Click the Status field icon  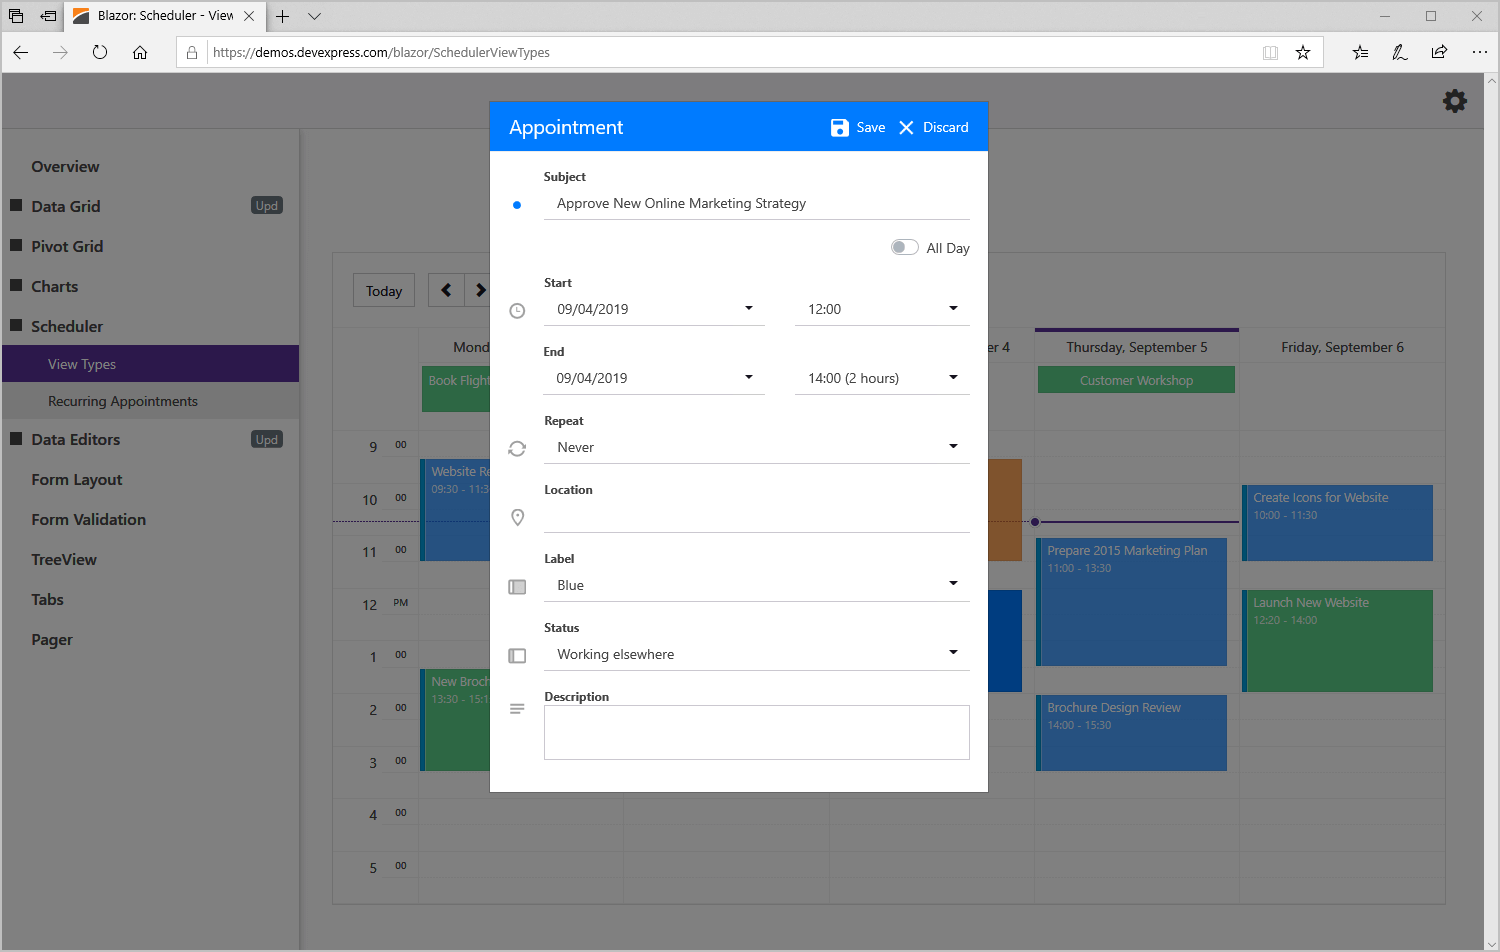click(x=517, y=656)
